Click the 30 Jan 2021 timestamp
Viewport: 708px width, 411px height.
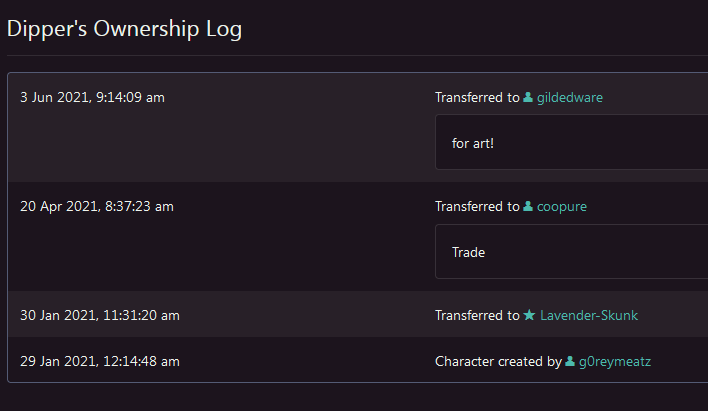100,316
